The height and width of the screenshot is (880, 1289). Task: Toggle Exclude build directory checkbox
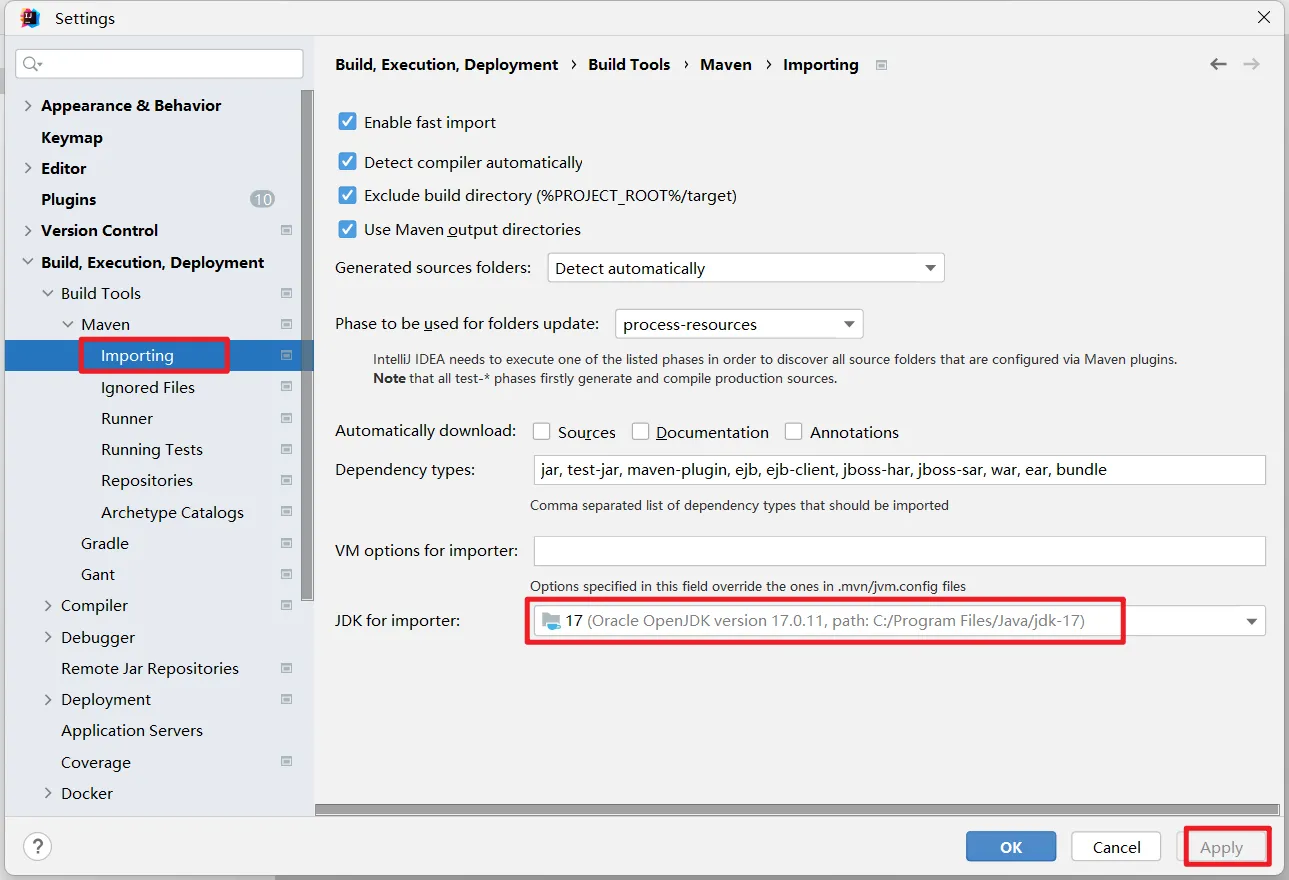coord(348,195)
